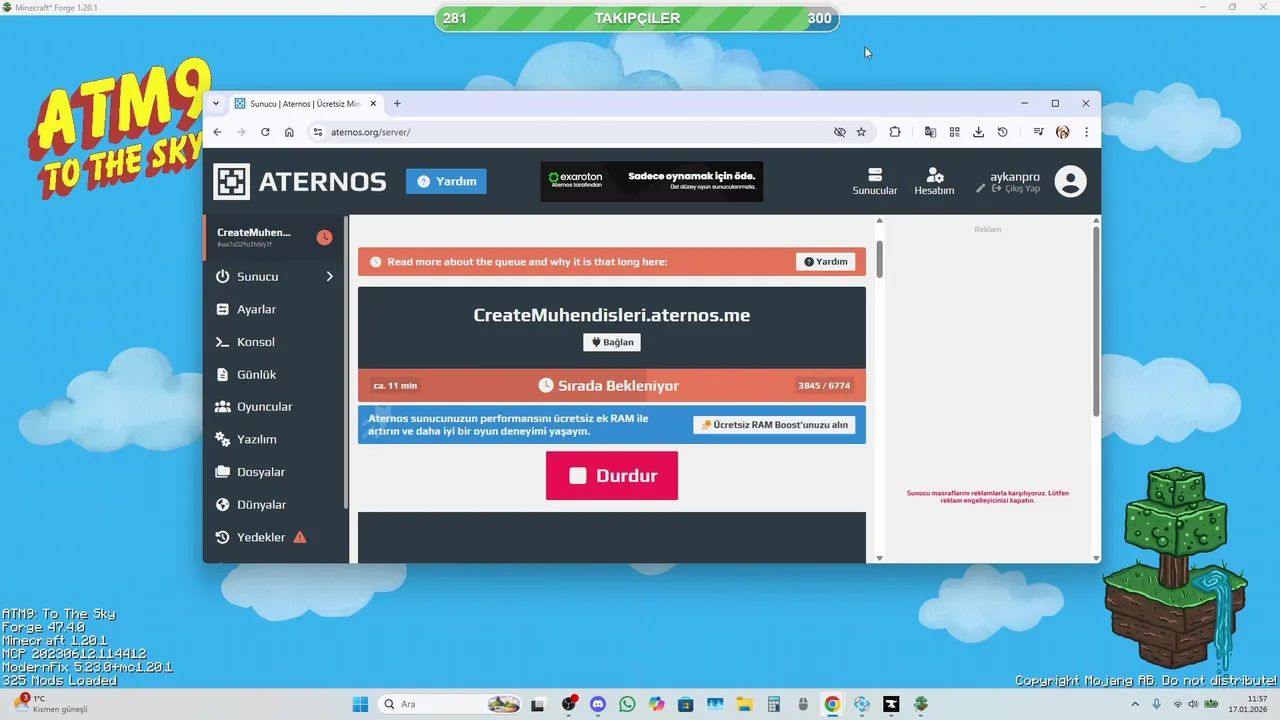The height and width of the screenshot is (720, 1280).
Task: Select the Sunucu | Aternos browser tab
Action: pyautogui.click(x=305, y=103)
